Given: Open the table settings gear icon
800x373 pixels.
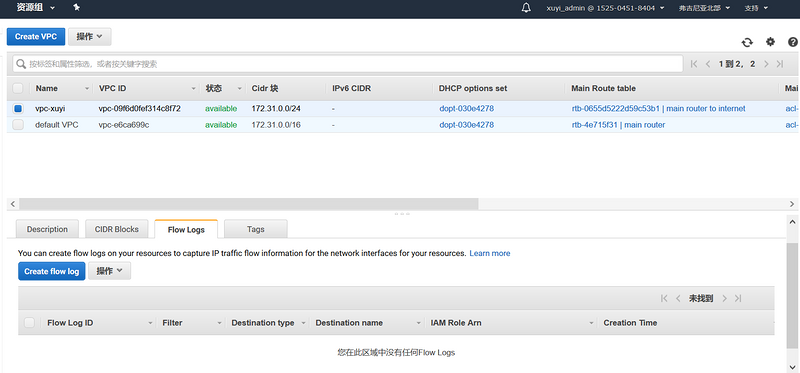Looking at the screenshot, I should coord(770,42).
